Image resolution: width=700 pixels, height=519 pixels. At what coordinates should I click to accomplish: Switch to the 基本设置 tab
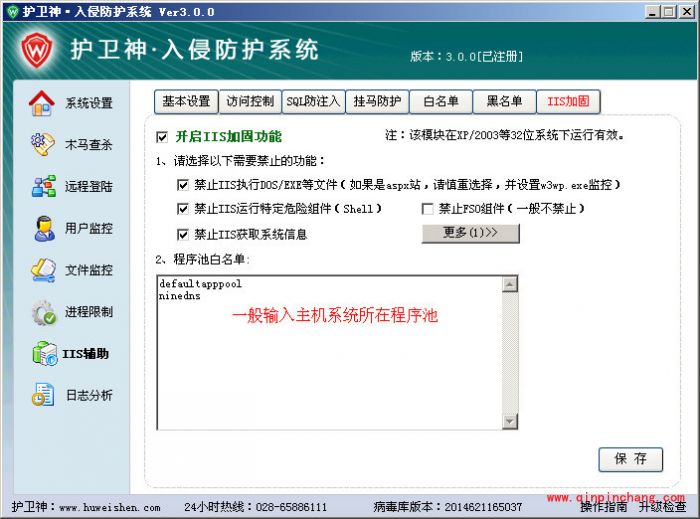tap(186, 101)
